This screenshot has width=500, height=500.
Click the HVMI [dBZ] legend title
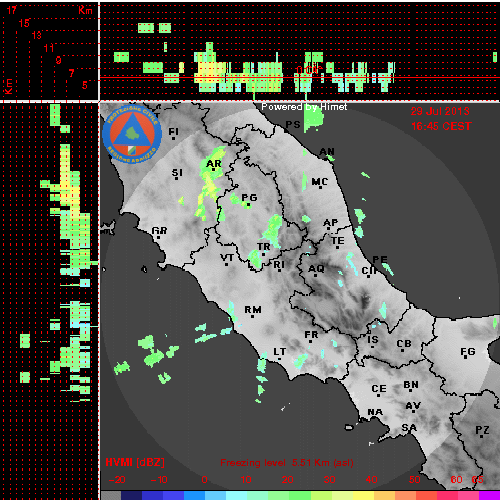click(135, 462)
